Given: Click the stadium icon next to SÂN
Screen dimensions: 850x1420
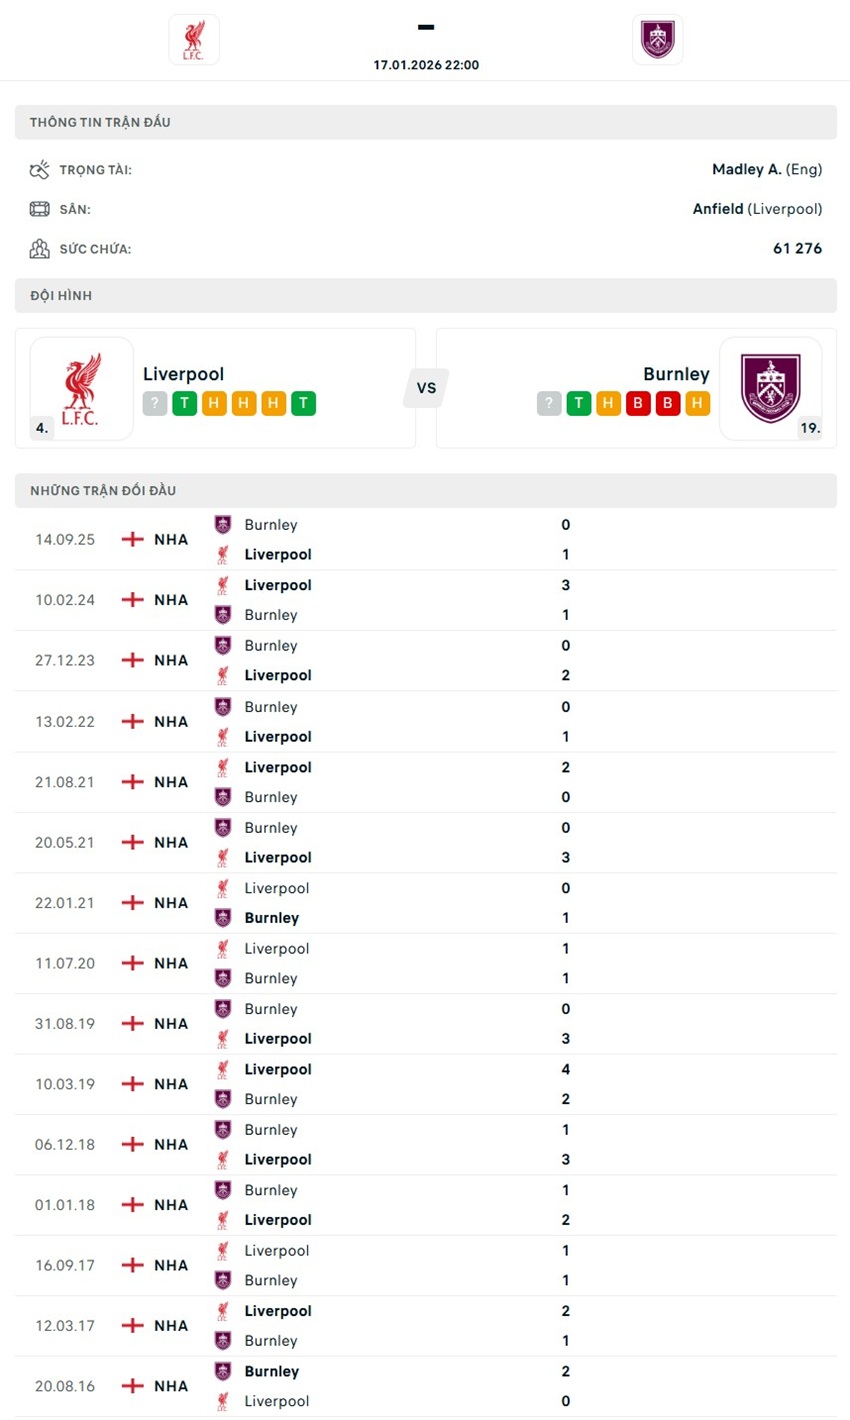Looking at the screenshot, I should (40, 209).
